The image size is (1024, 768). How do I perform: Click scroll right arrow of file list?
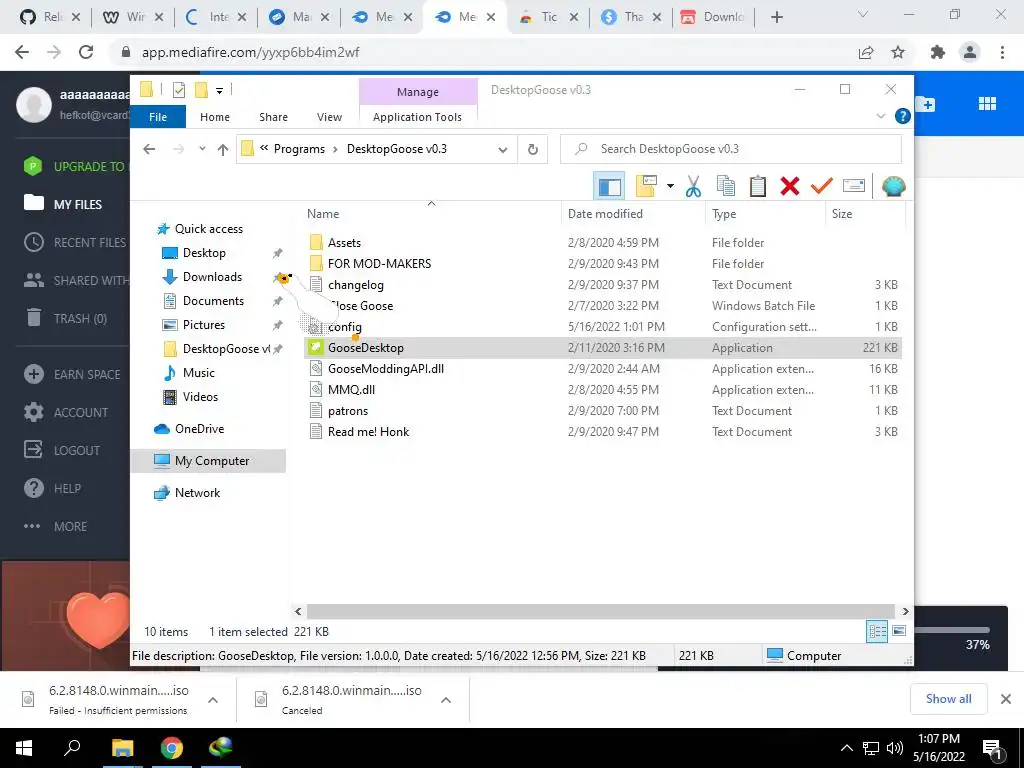[905, 611]
